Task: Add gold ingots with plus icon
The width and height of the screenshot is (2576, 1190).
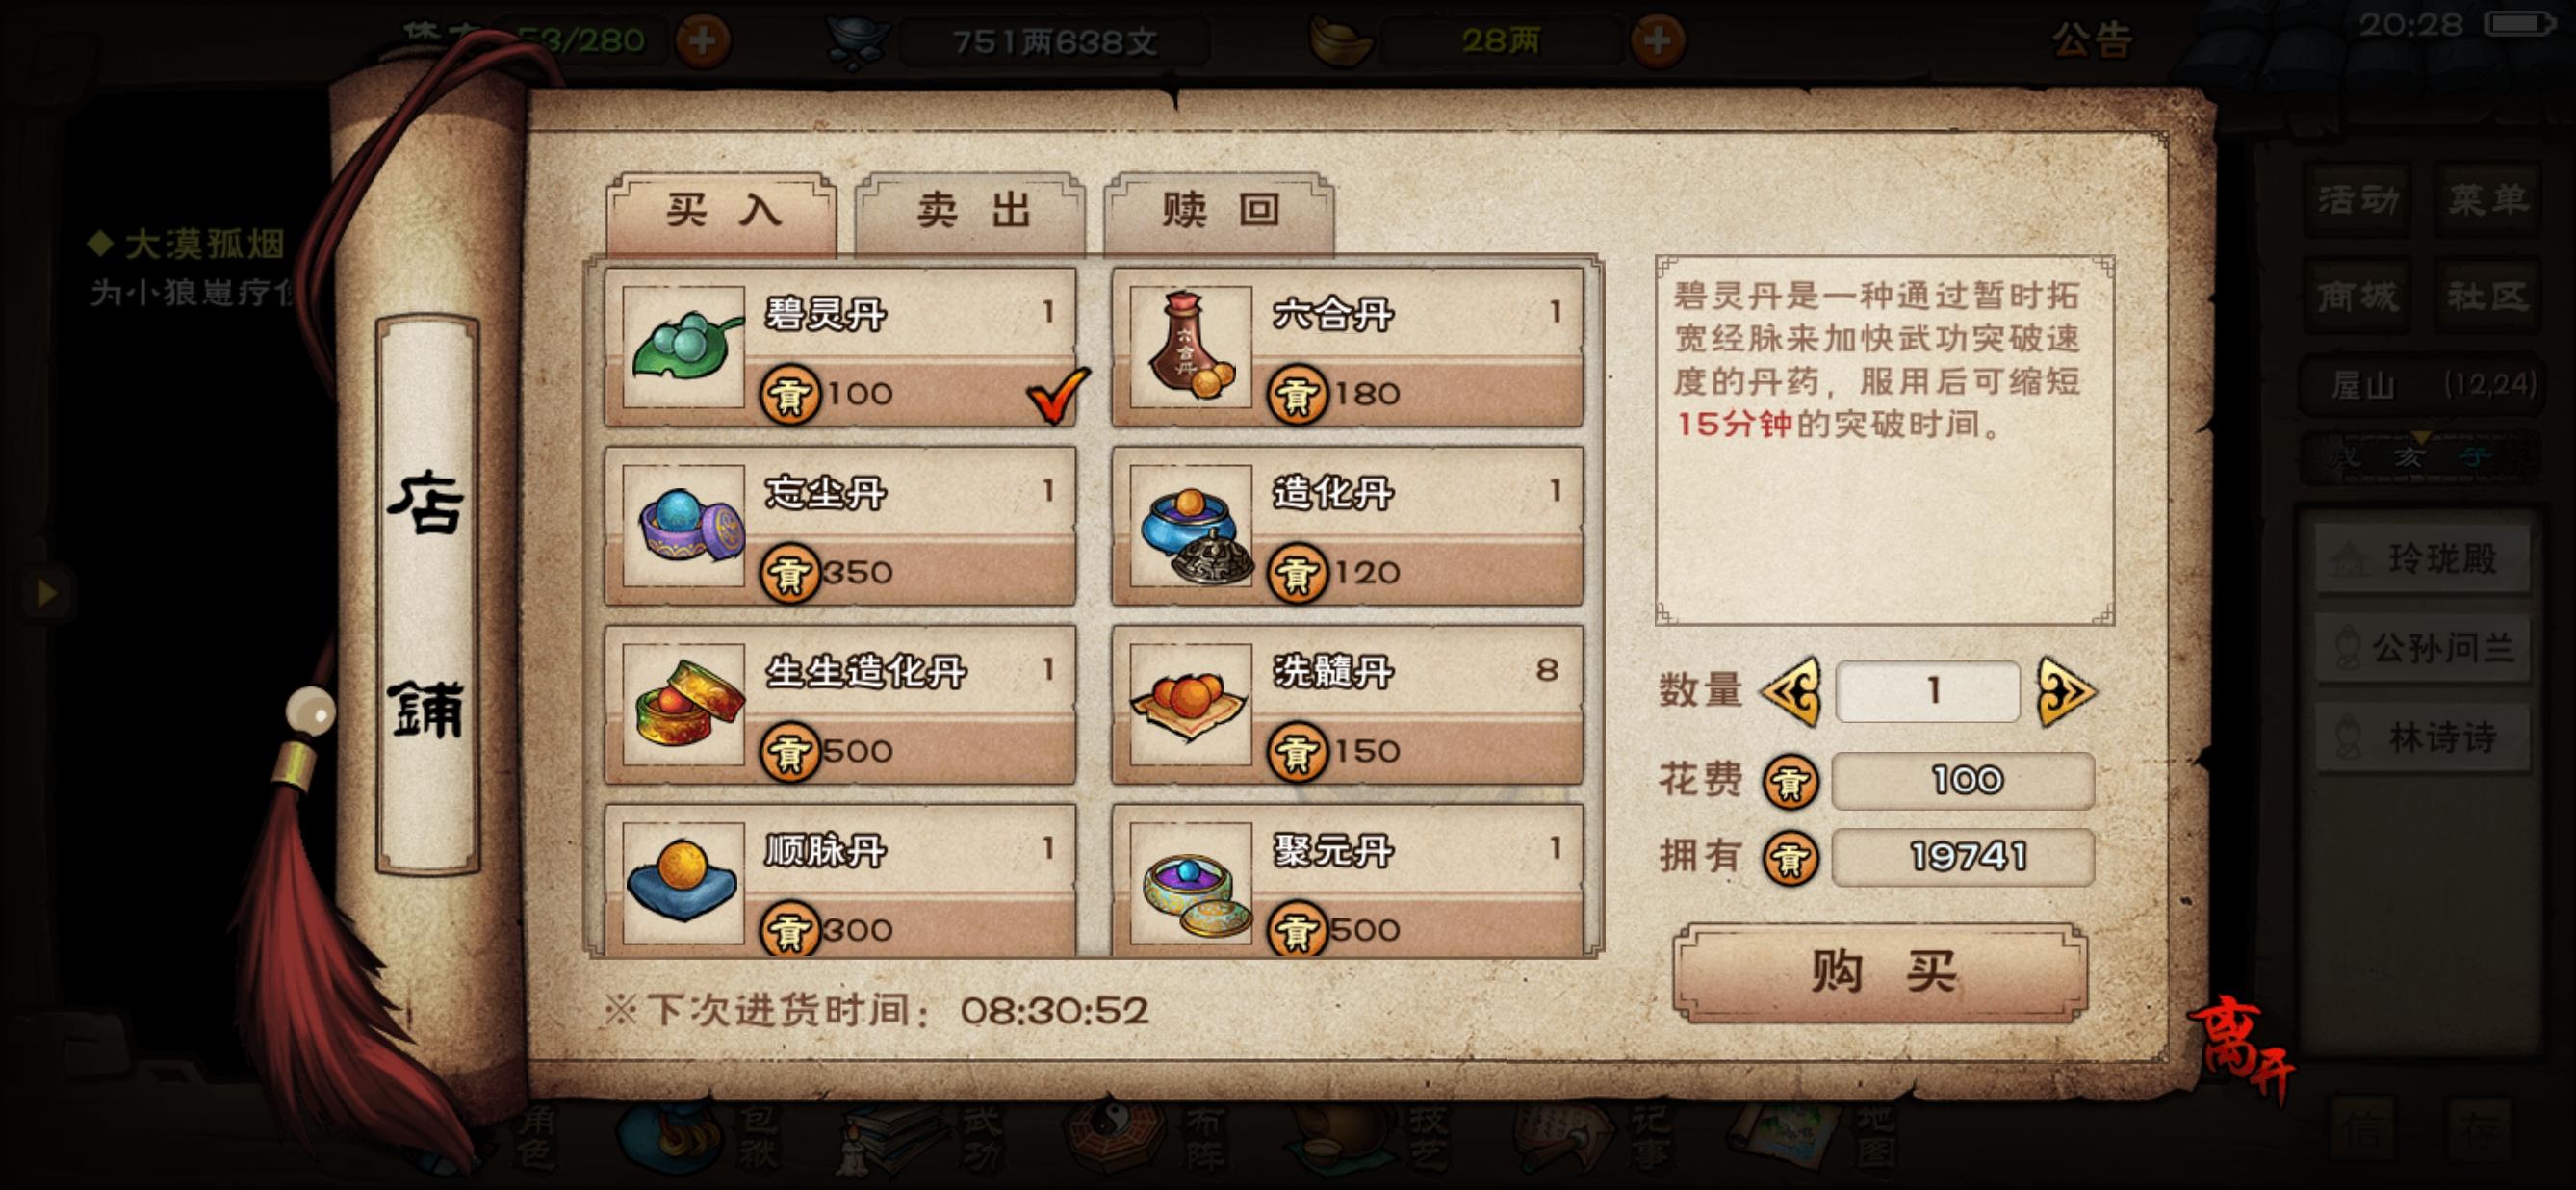Action: coord(1657,41)
